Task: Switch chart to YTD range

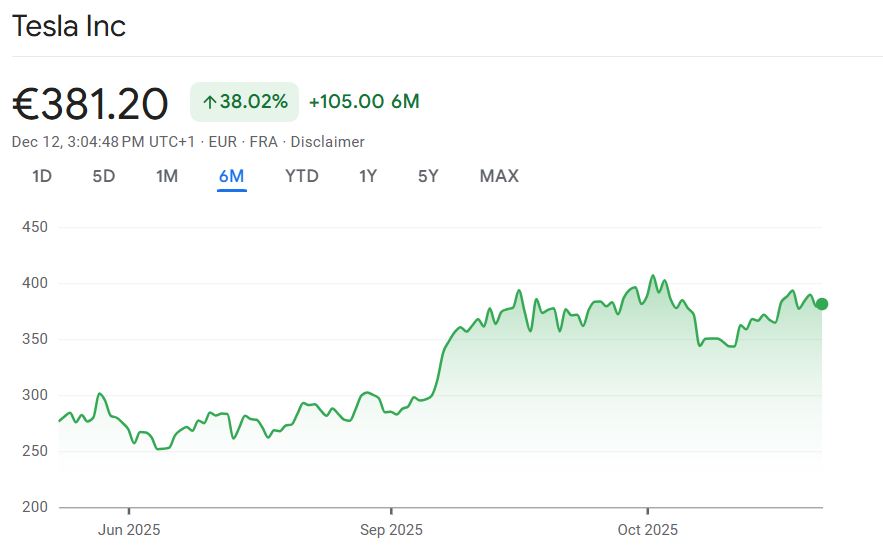Action: [302, 177]
